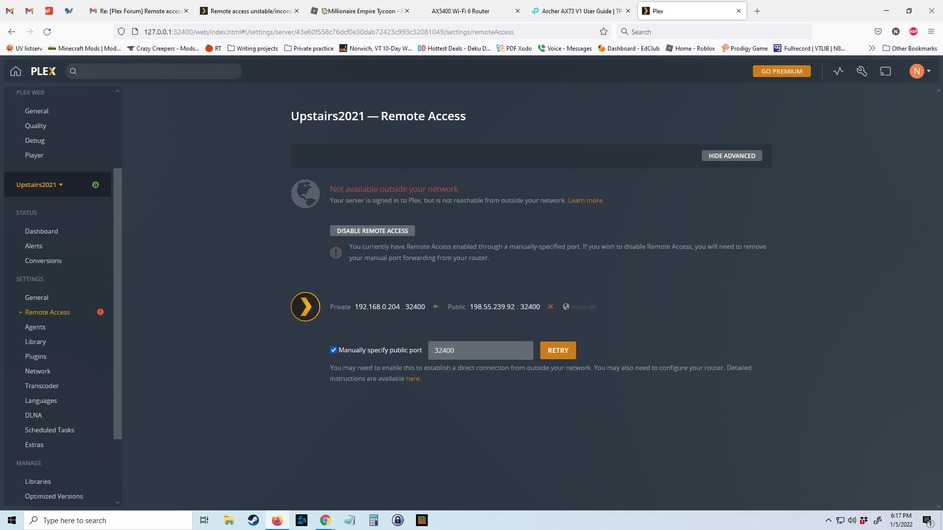The height and width of the screenshot is (530, 943).
Task: Click the taskbar clock and date
Action: 901,520
